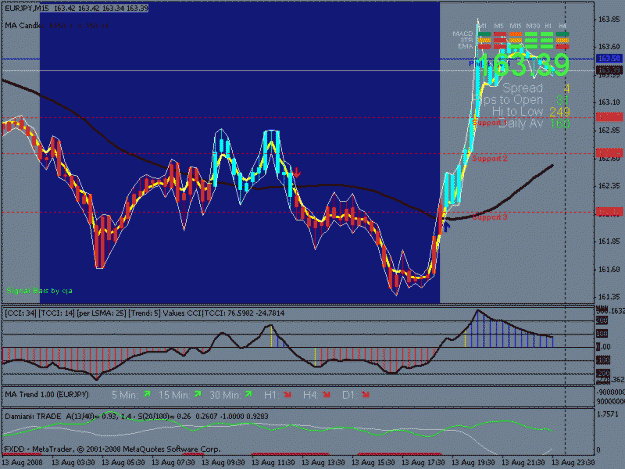
Task: Click the blue 163.50 price axis tag
Action: (609, 59)
